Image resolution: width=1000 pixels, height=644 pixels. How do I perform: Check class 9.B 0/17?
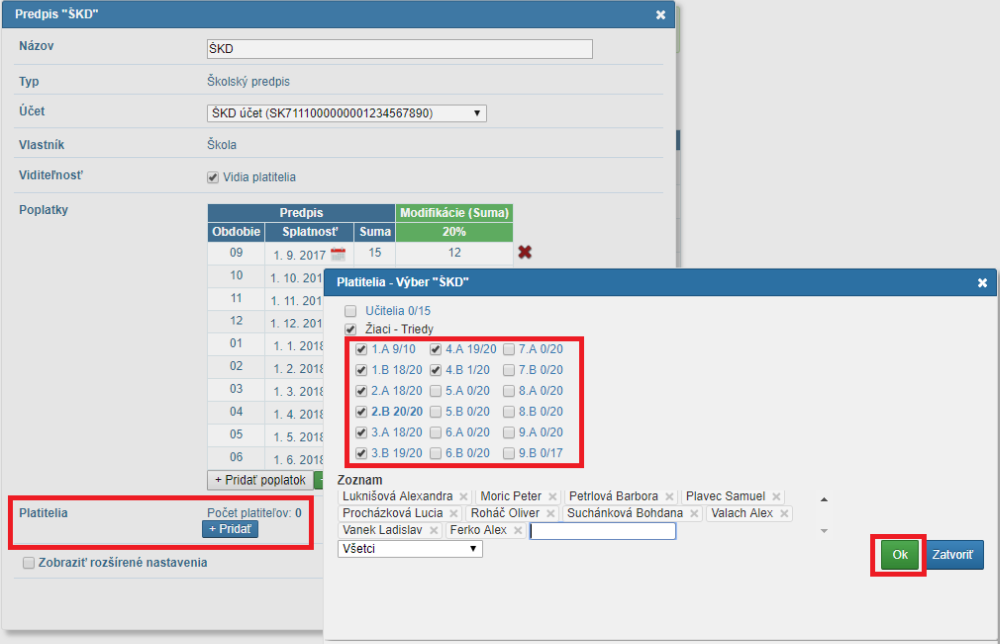coord(509,453)
